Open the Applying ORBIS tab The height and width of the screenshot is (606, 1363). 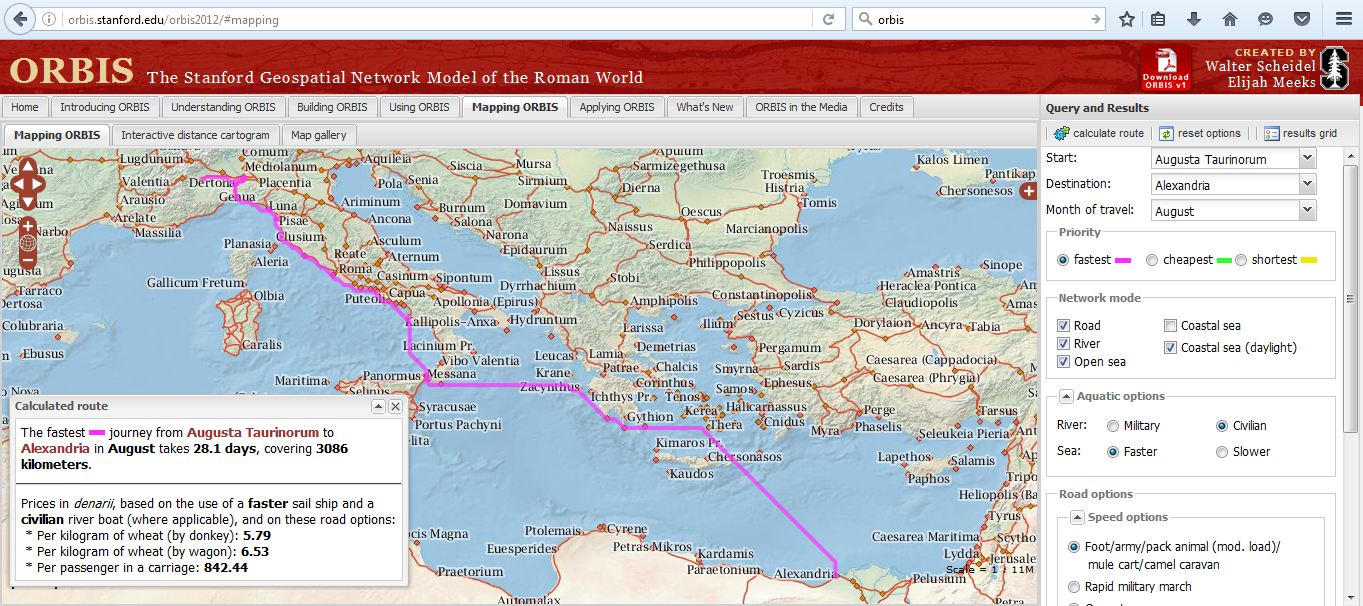pyautogui.click(x=617, y=107)
